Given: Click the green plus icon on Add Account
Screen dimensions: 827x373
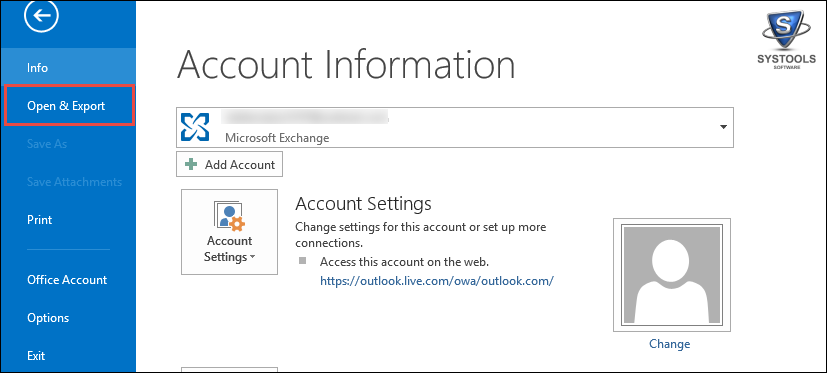Looking at the screenshot, I should pos(191,164).
